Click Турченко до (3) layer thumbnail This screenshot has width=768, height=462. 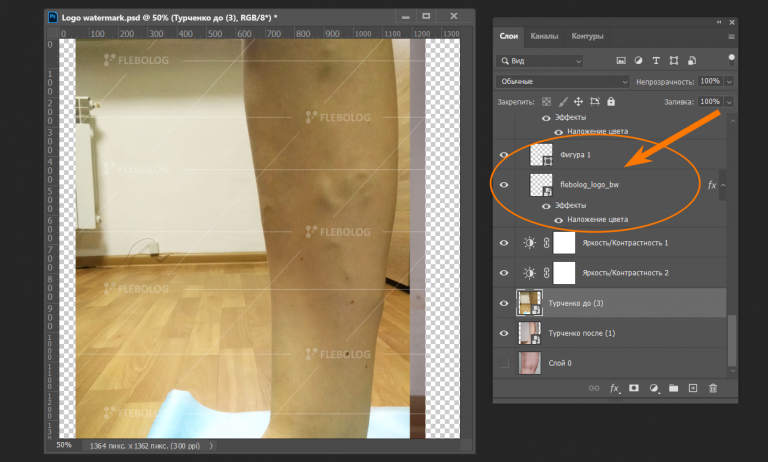point(529,303)
